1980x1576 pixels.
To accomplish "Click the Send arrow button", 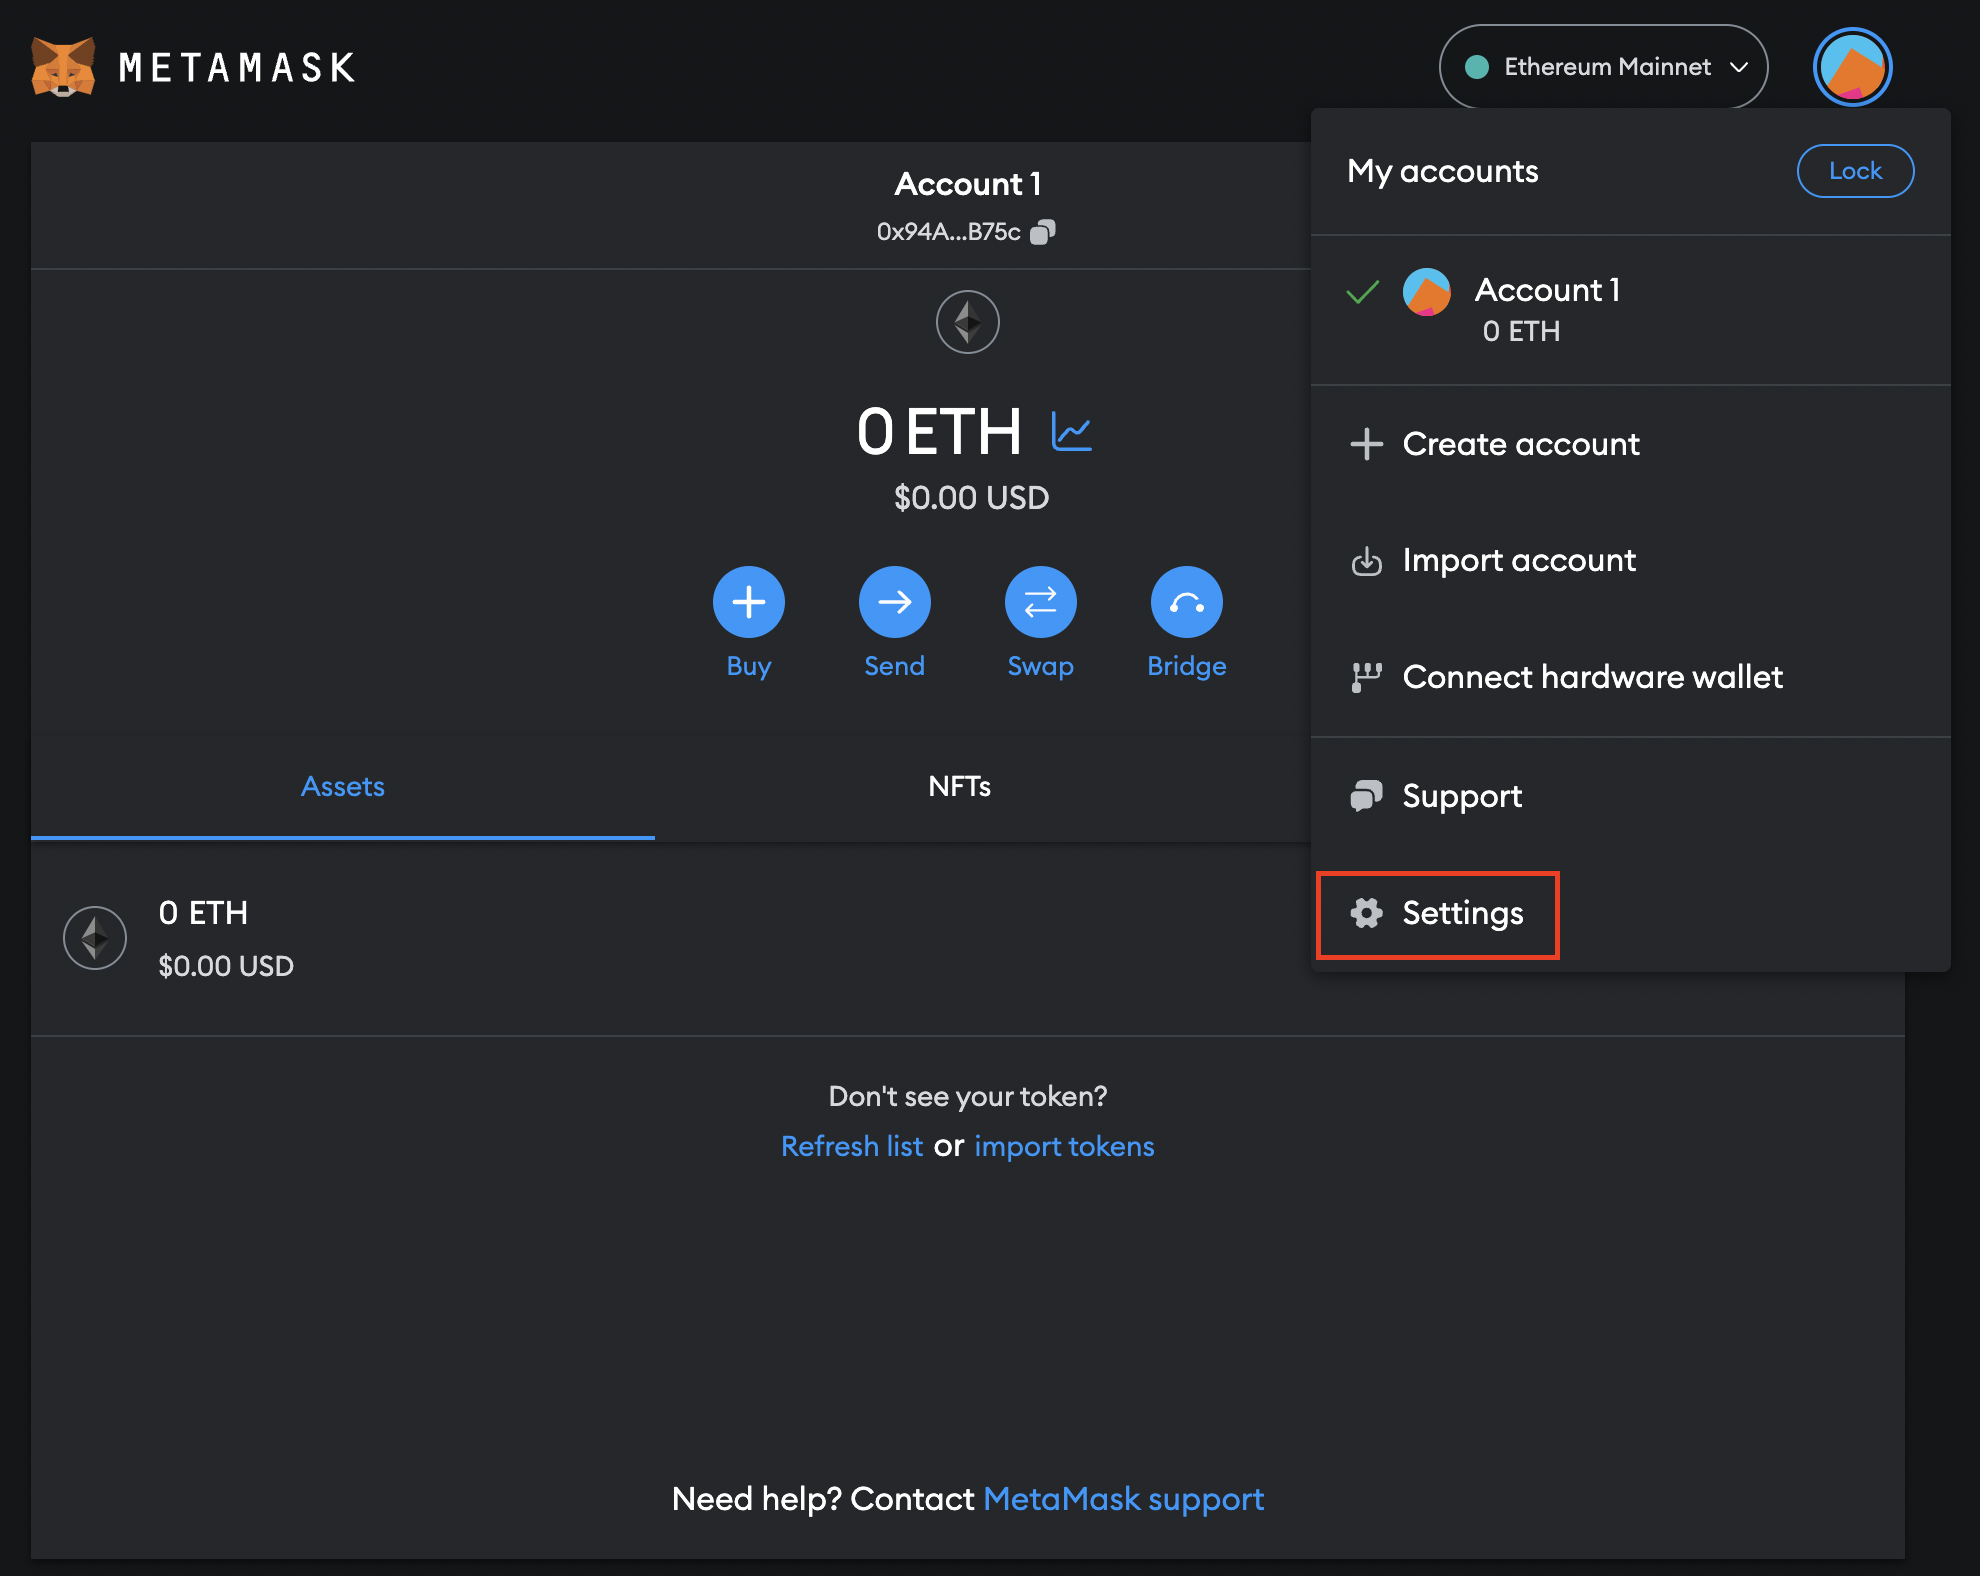I will coord(895,602).
